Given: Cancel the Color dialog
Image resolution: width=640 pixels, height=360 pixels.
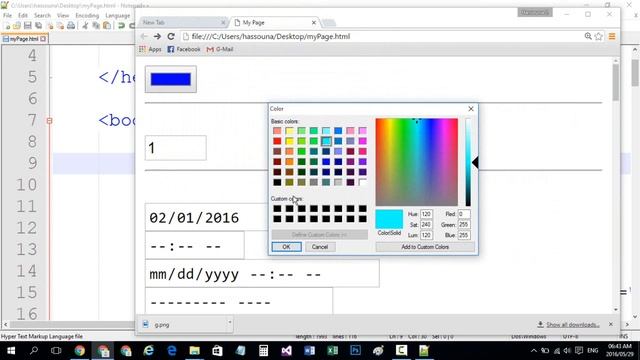Looking at the screenshot, I should (320, 247).
